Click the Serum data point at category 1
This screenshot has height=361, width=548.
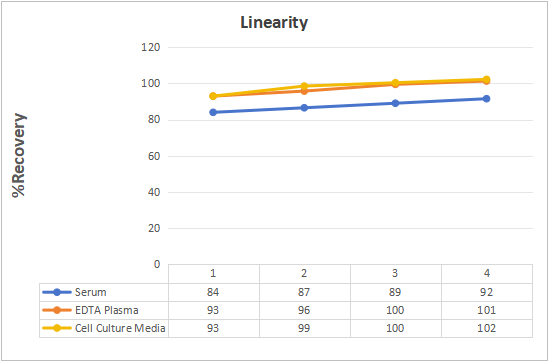click(213, 112)
